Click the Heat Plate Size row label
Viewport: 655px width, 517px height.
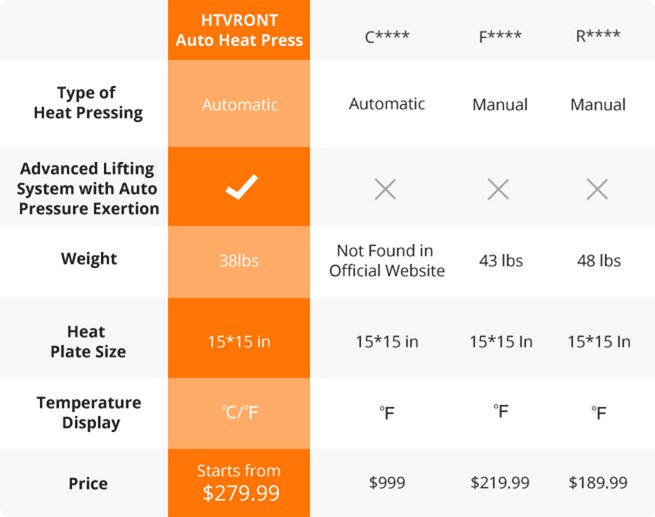click(x=89, y=341)
